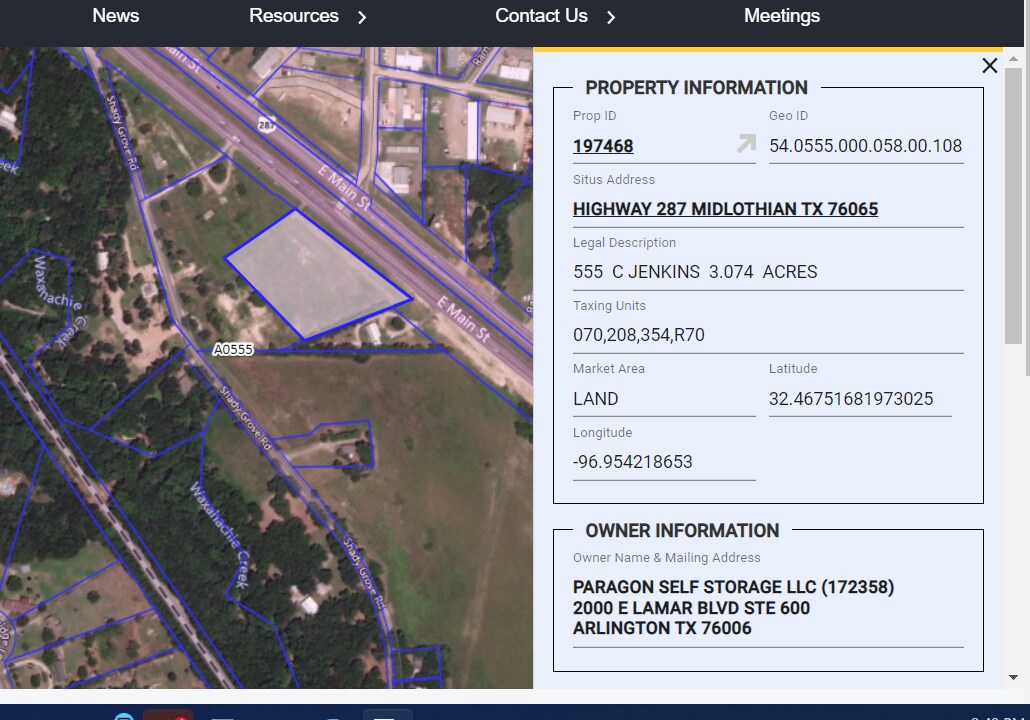Viewport: 1030px width, 720px height.
Task: Expand the Resources dropdown chevron
Action: click(x=361, y=17)
